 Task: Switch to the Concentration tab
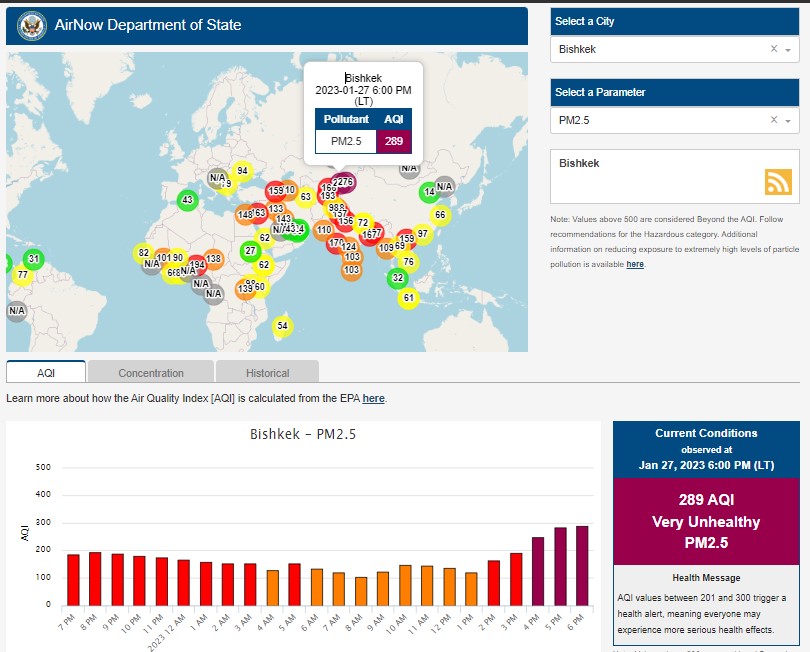pos(151,373)
